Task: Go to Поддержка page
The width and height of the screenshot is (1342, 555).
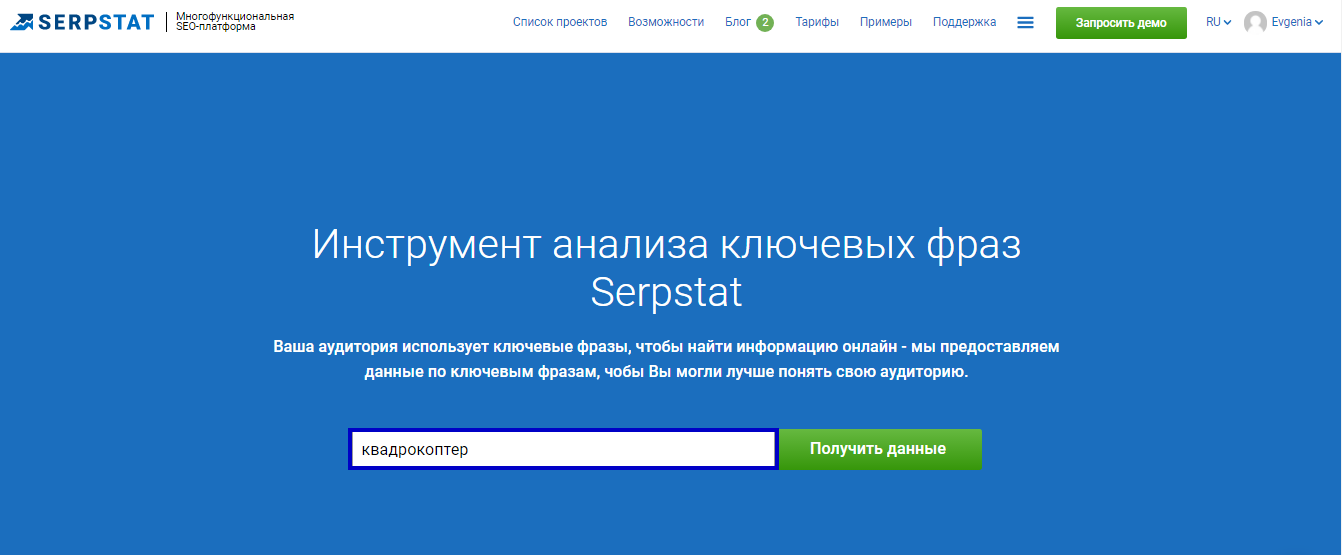Action: [964, 22]
